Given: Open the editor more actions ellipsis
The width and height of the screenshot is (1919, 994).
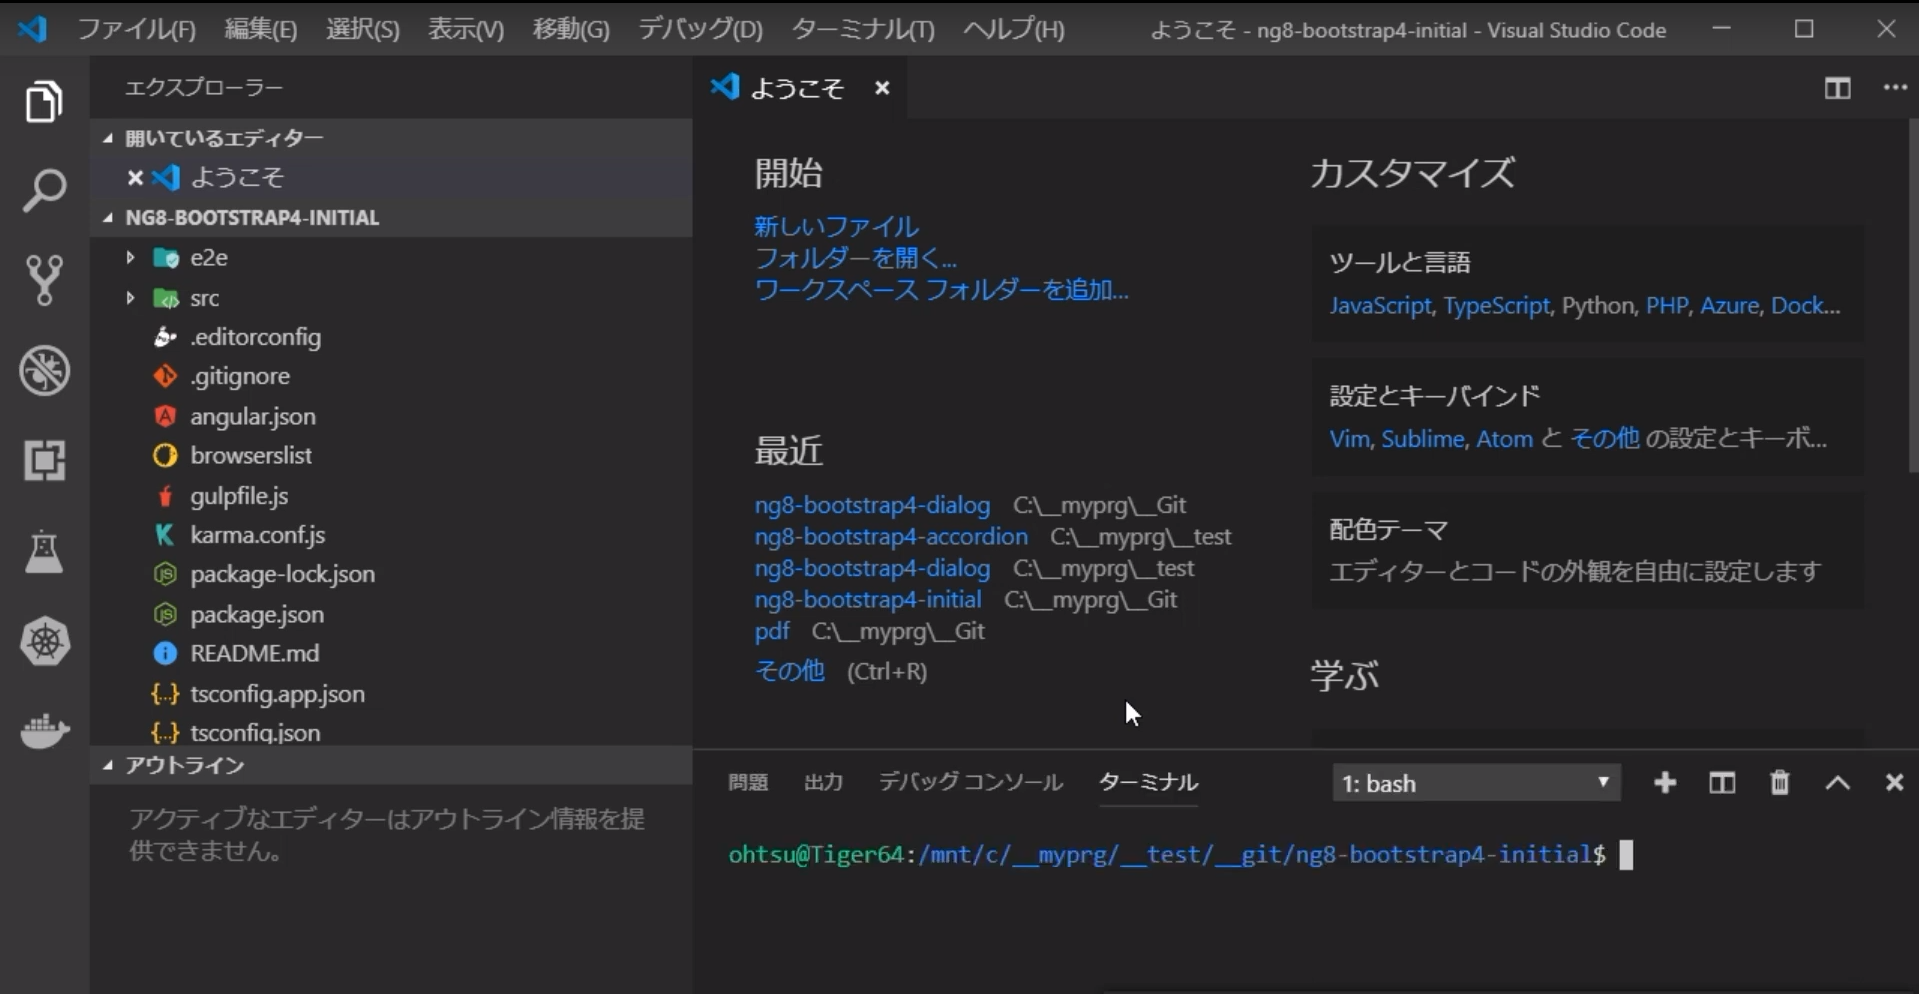Looking at the screenshot, I should [x=1895, y=88].
